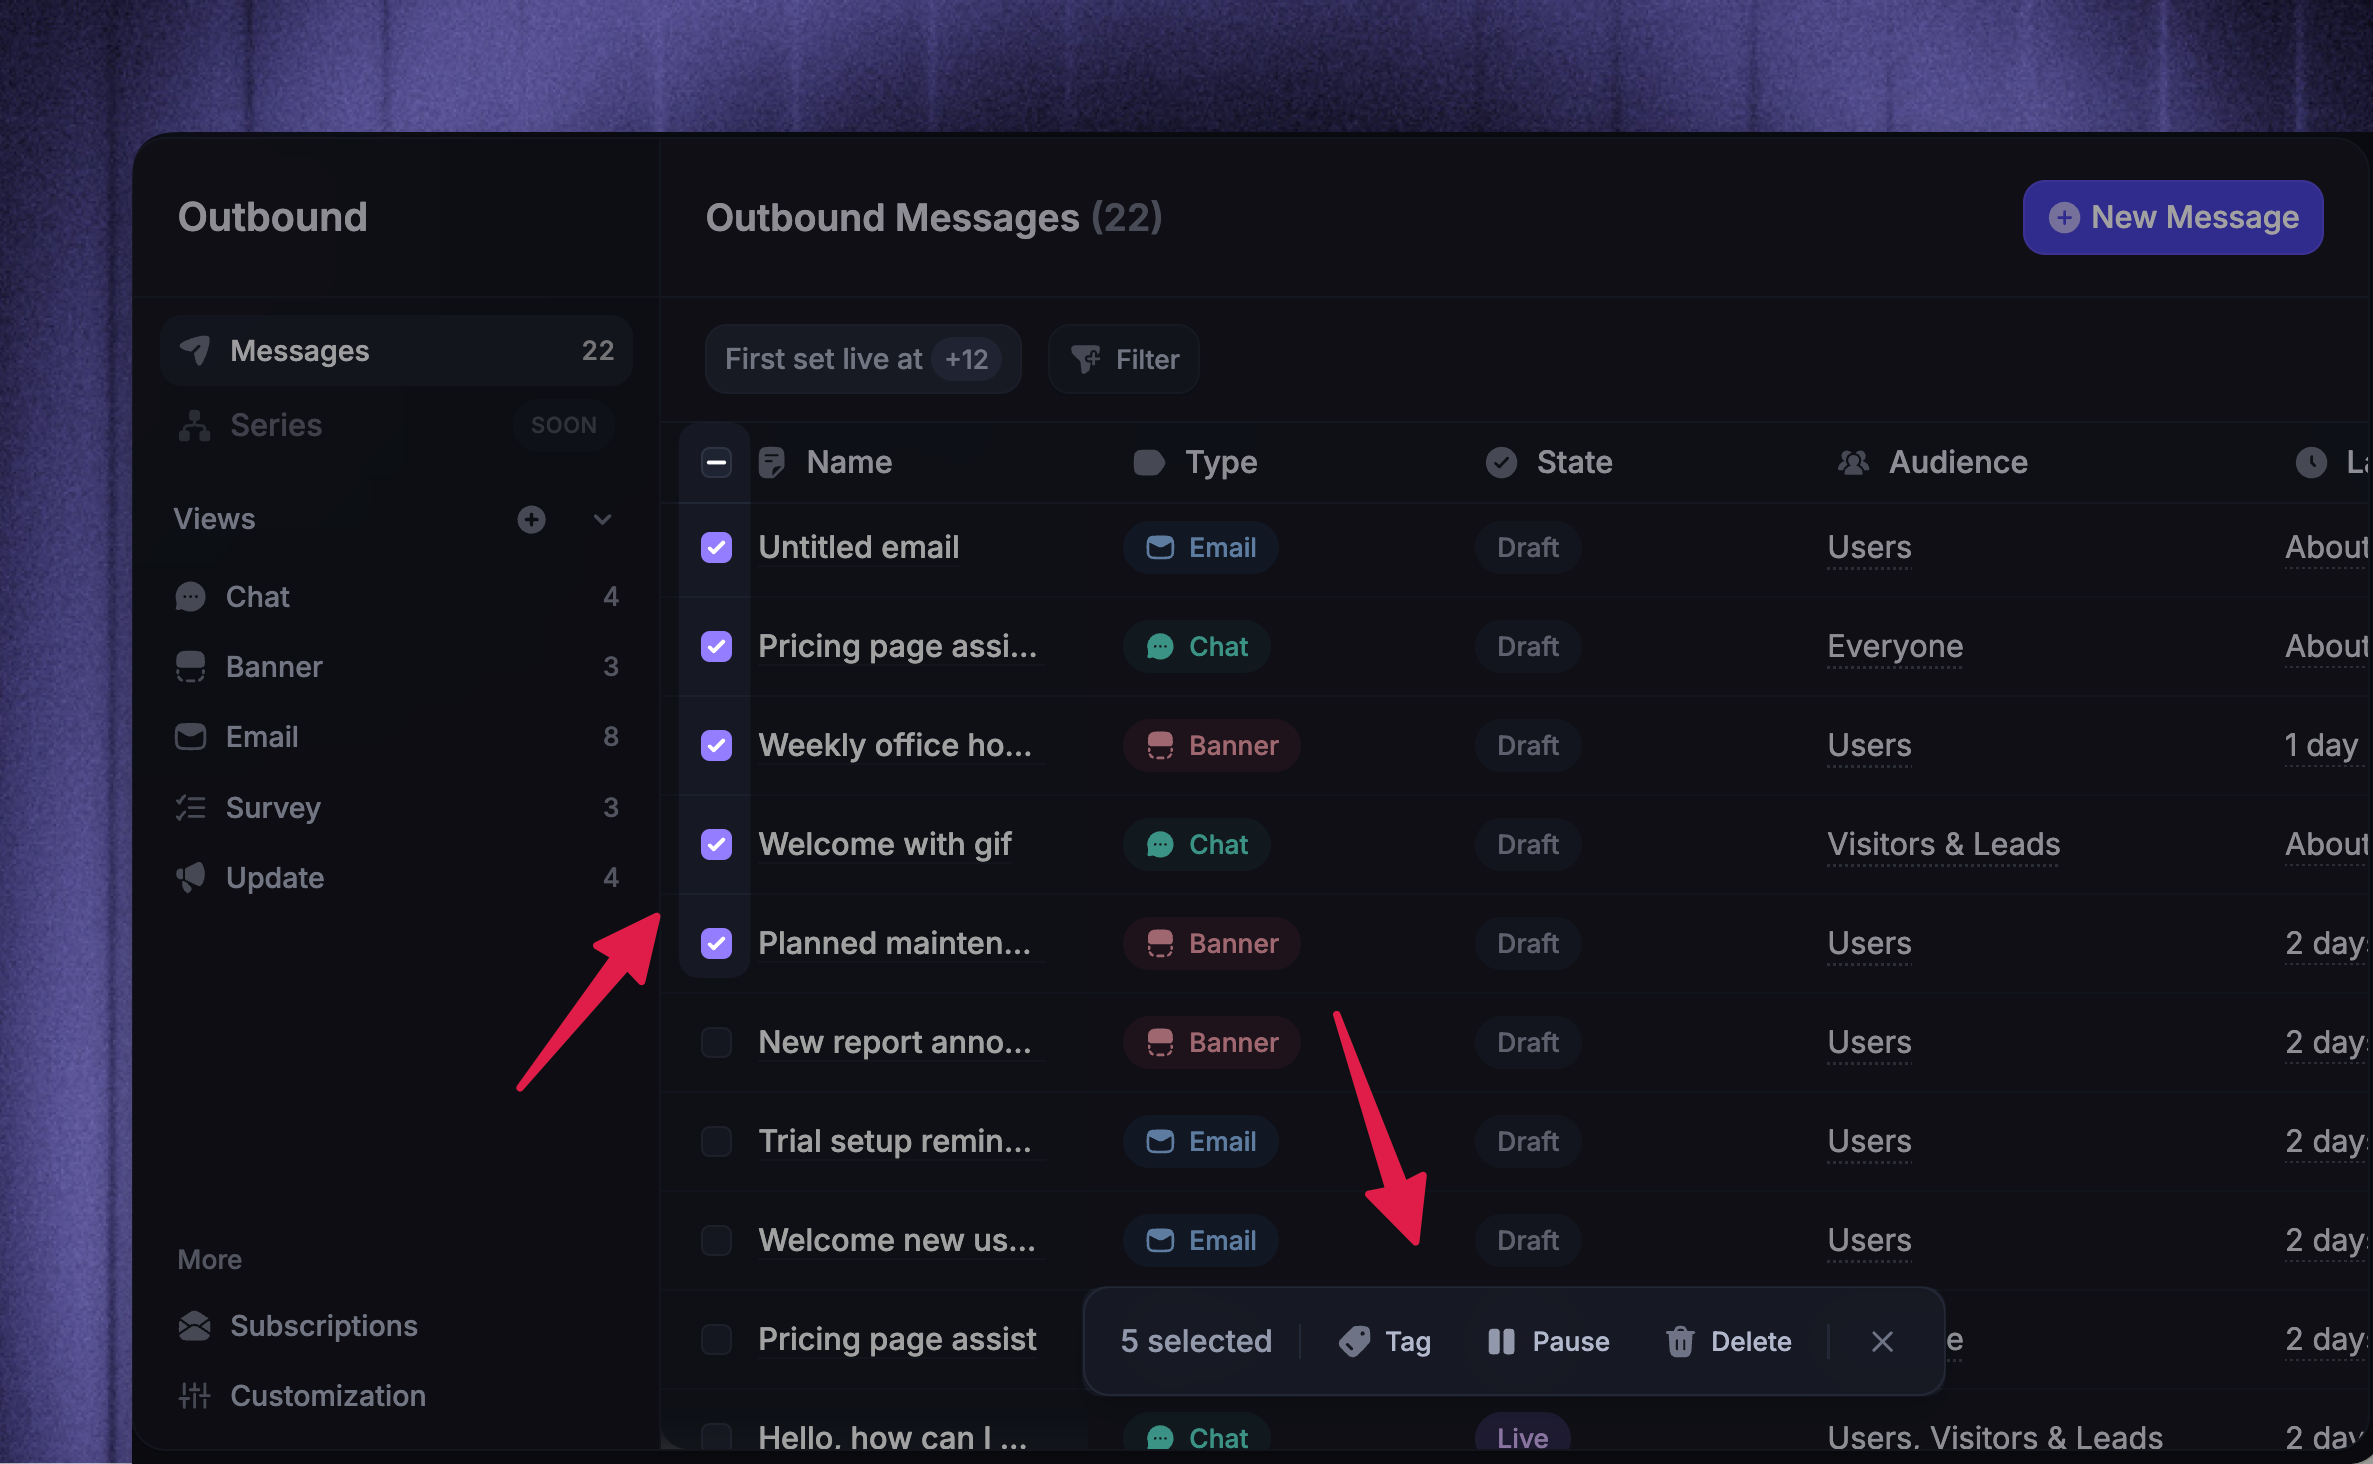Image resolution: width=2373 pixels, height=1464 pixels.
Task: Click the Delete trash icon
Action: click(1680, 1341)
